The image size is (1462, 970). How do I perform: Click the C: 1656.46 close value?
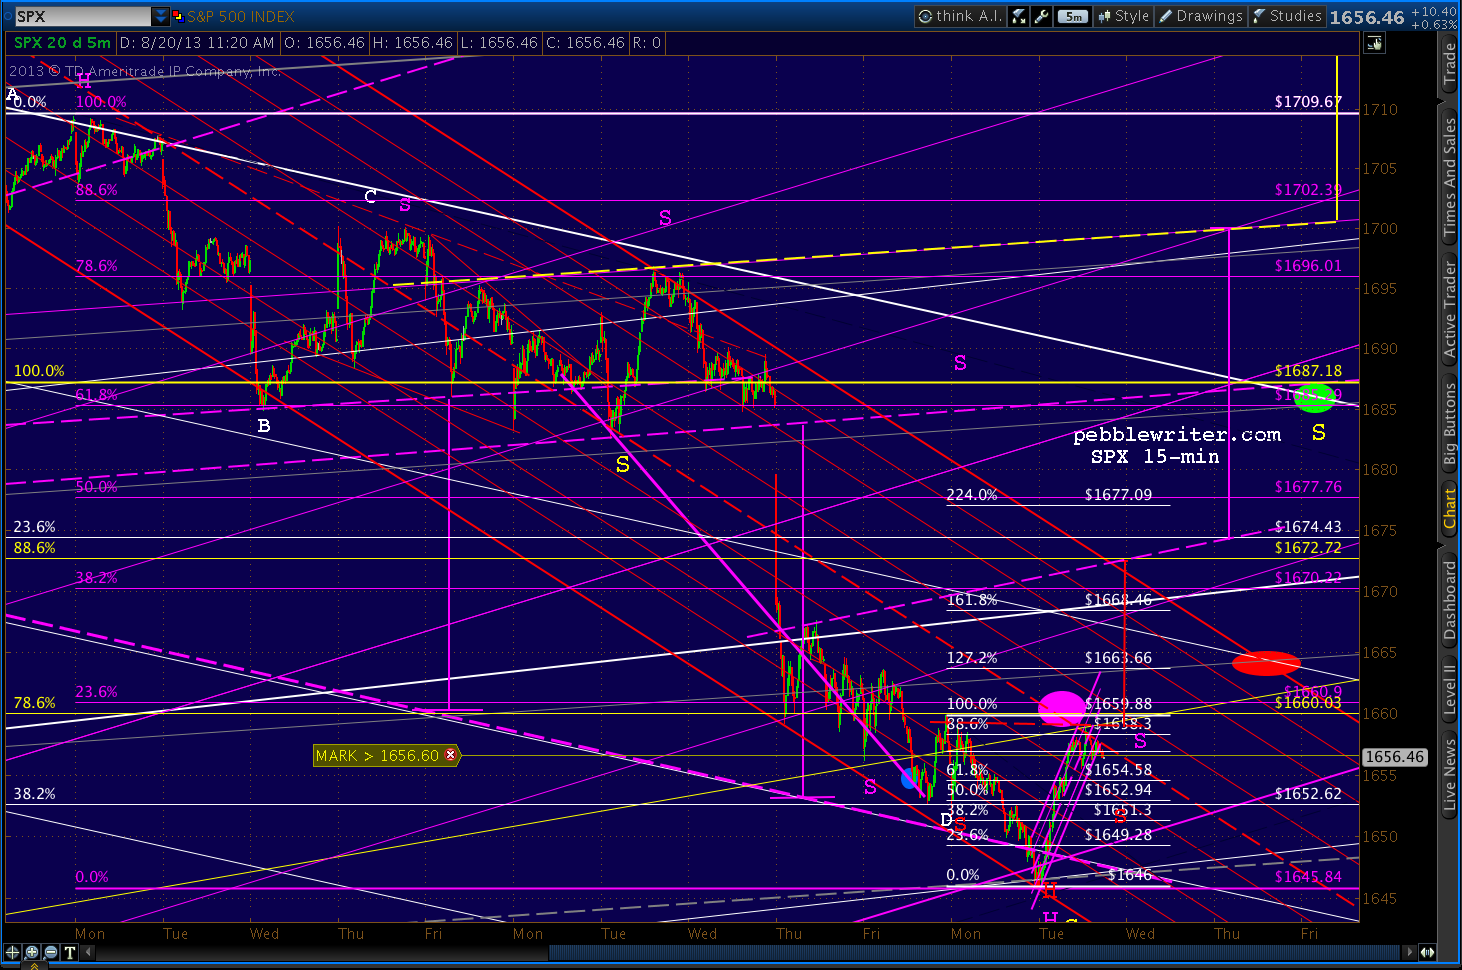tap(585, 43)
